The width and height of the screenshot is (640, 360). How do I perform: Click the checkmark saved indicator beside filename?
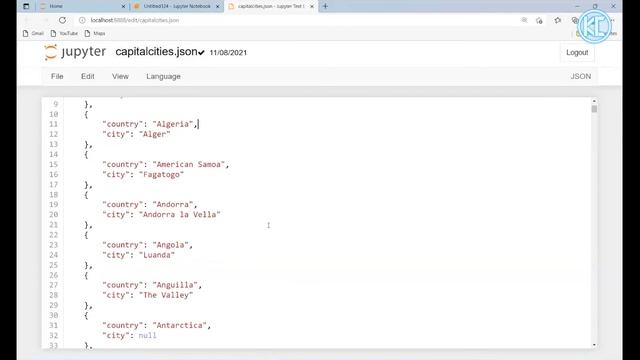[201, 53]
